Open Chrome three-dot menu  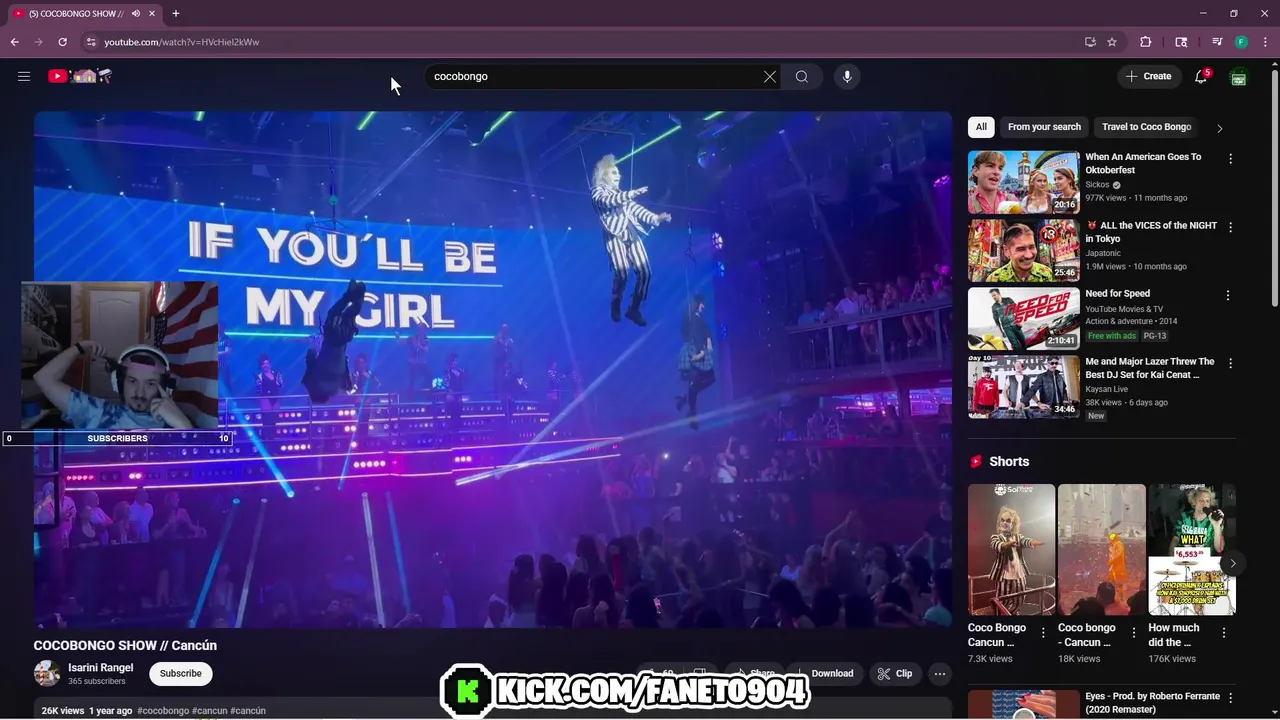pos(1266,42)
